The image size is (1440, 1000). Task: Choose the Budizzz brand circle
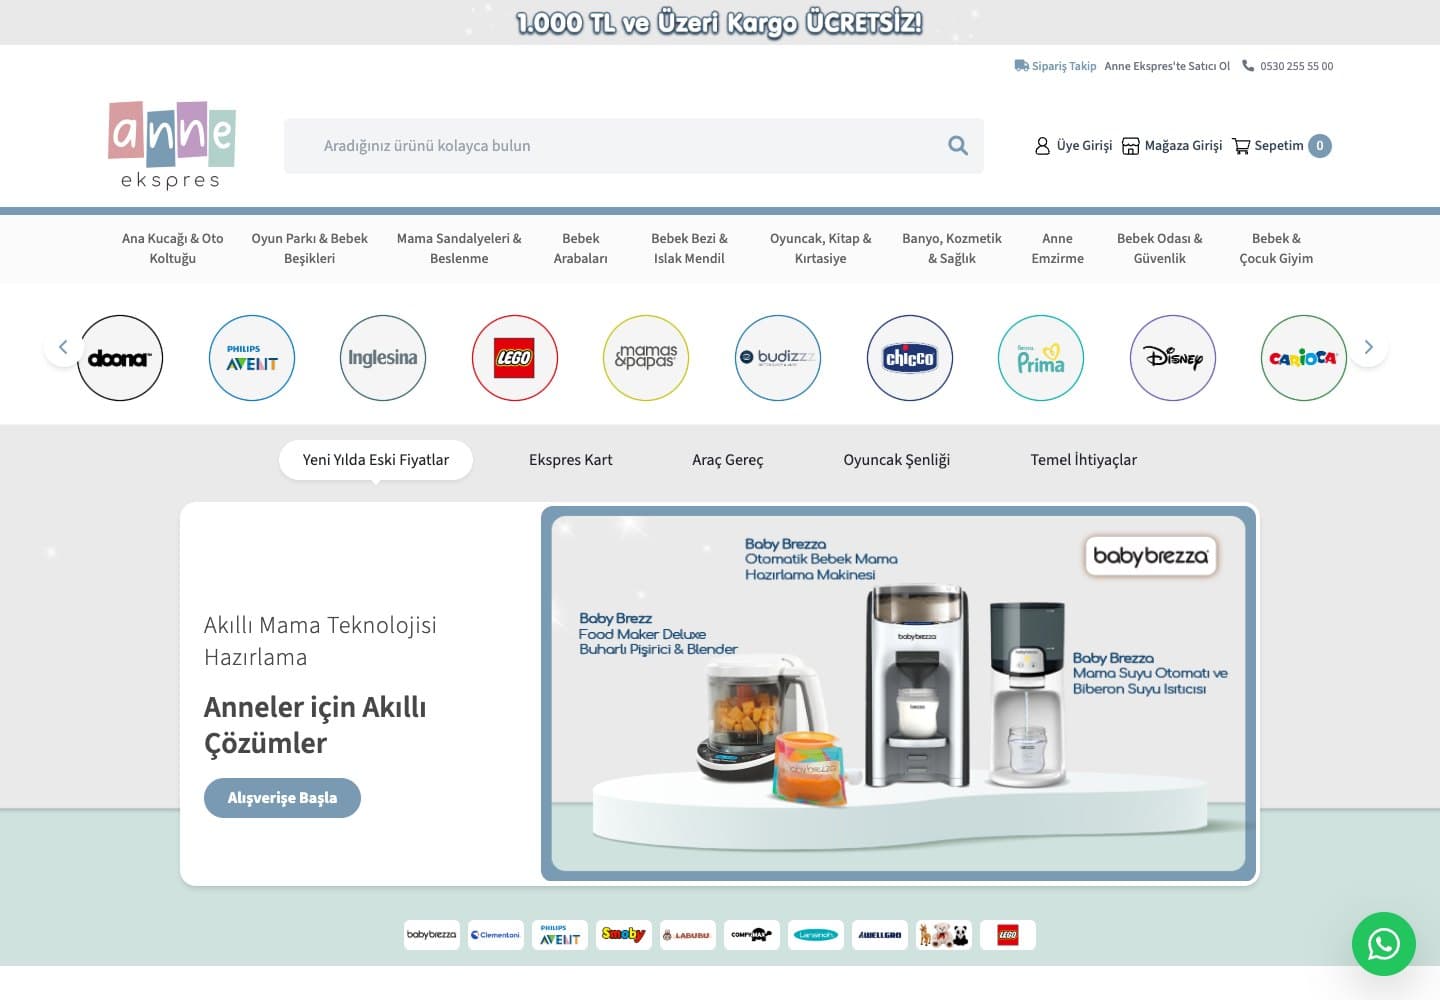[x=778, y=358]
